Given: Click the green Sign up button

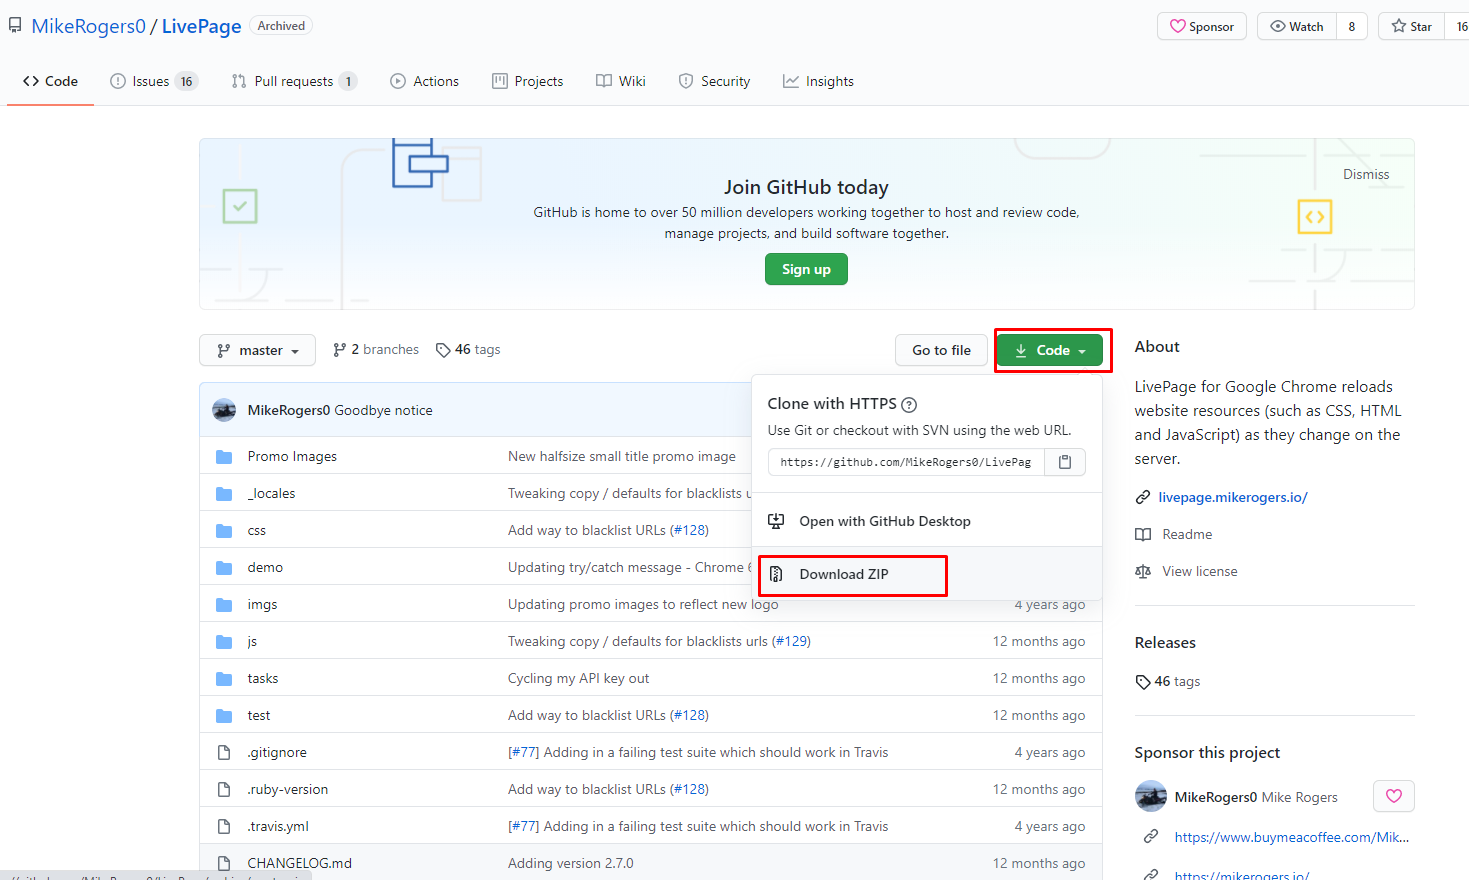Looking at the screenshot, I should [x=806, y=269].
